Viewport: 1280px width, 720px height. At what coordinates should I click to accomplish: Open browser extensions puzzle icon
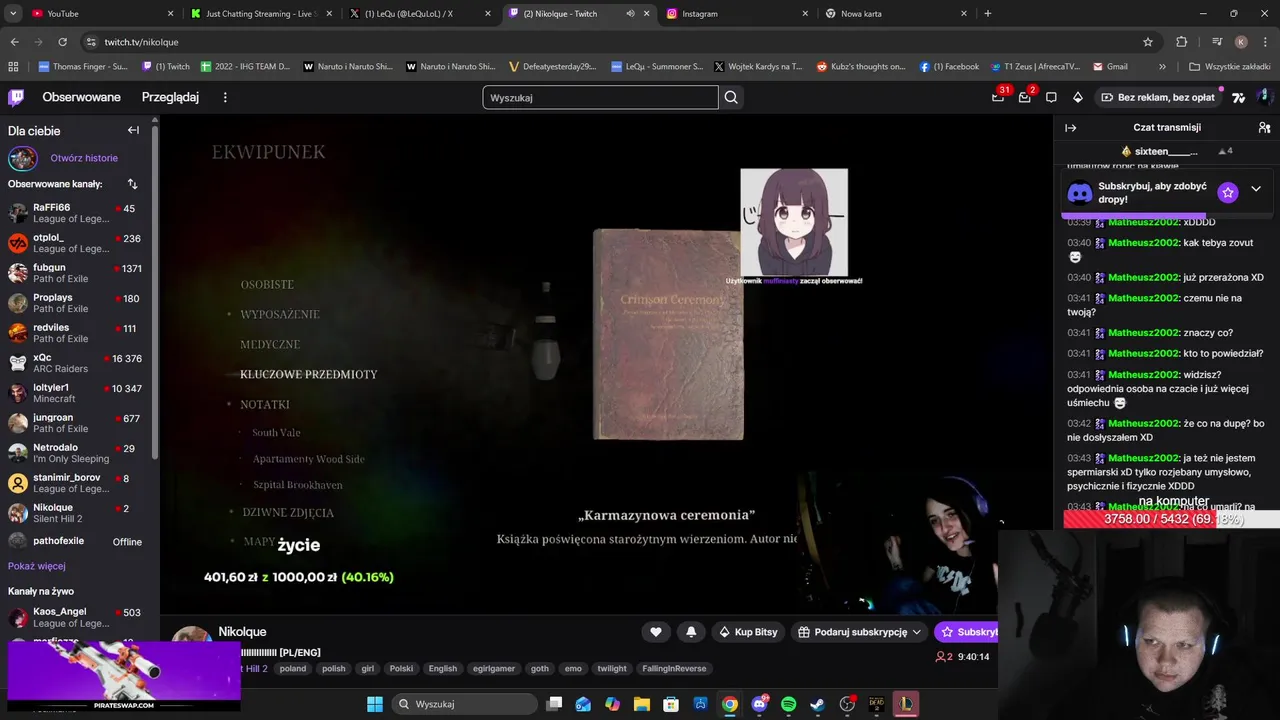pyautogui.click(x=1182, y=42)
